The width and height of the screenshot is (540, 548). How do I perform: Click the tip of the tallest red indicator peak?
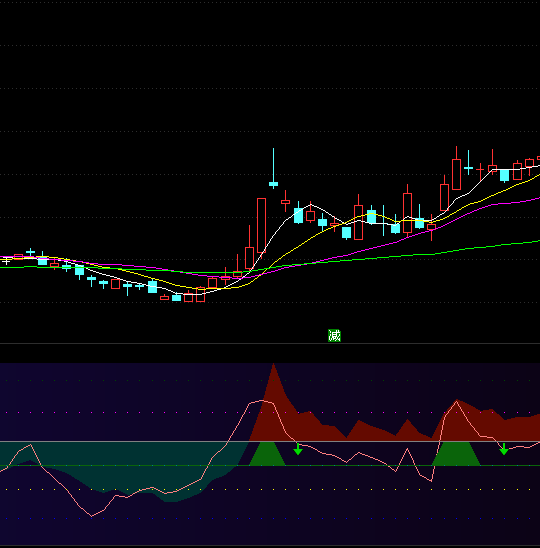273,365
